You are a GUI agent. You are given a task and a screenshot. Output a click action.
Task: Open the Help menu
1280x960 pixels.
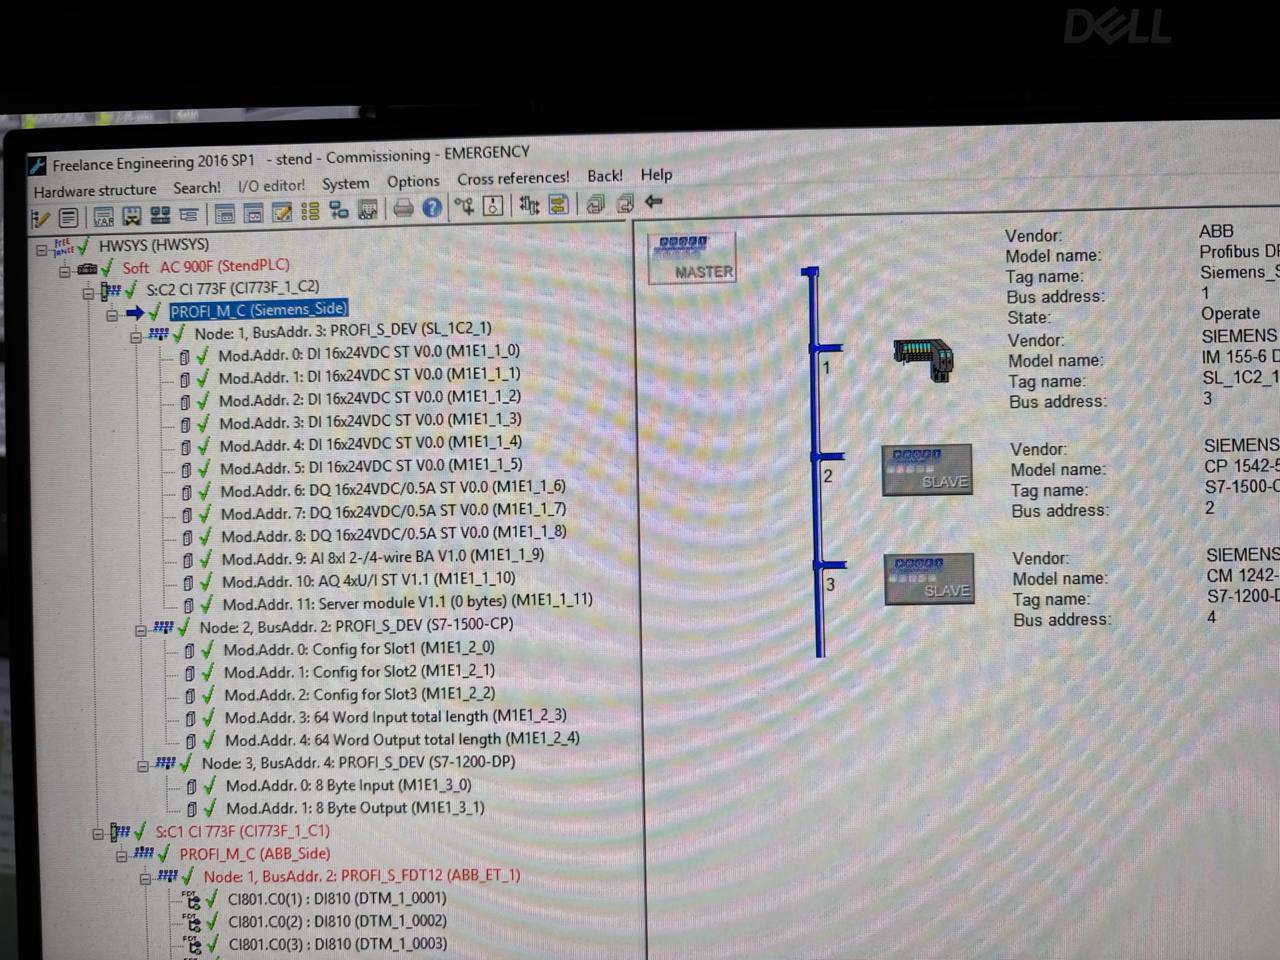656,174
